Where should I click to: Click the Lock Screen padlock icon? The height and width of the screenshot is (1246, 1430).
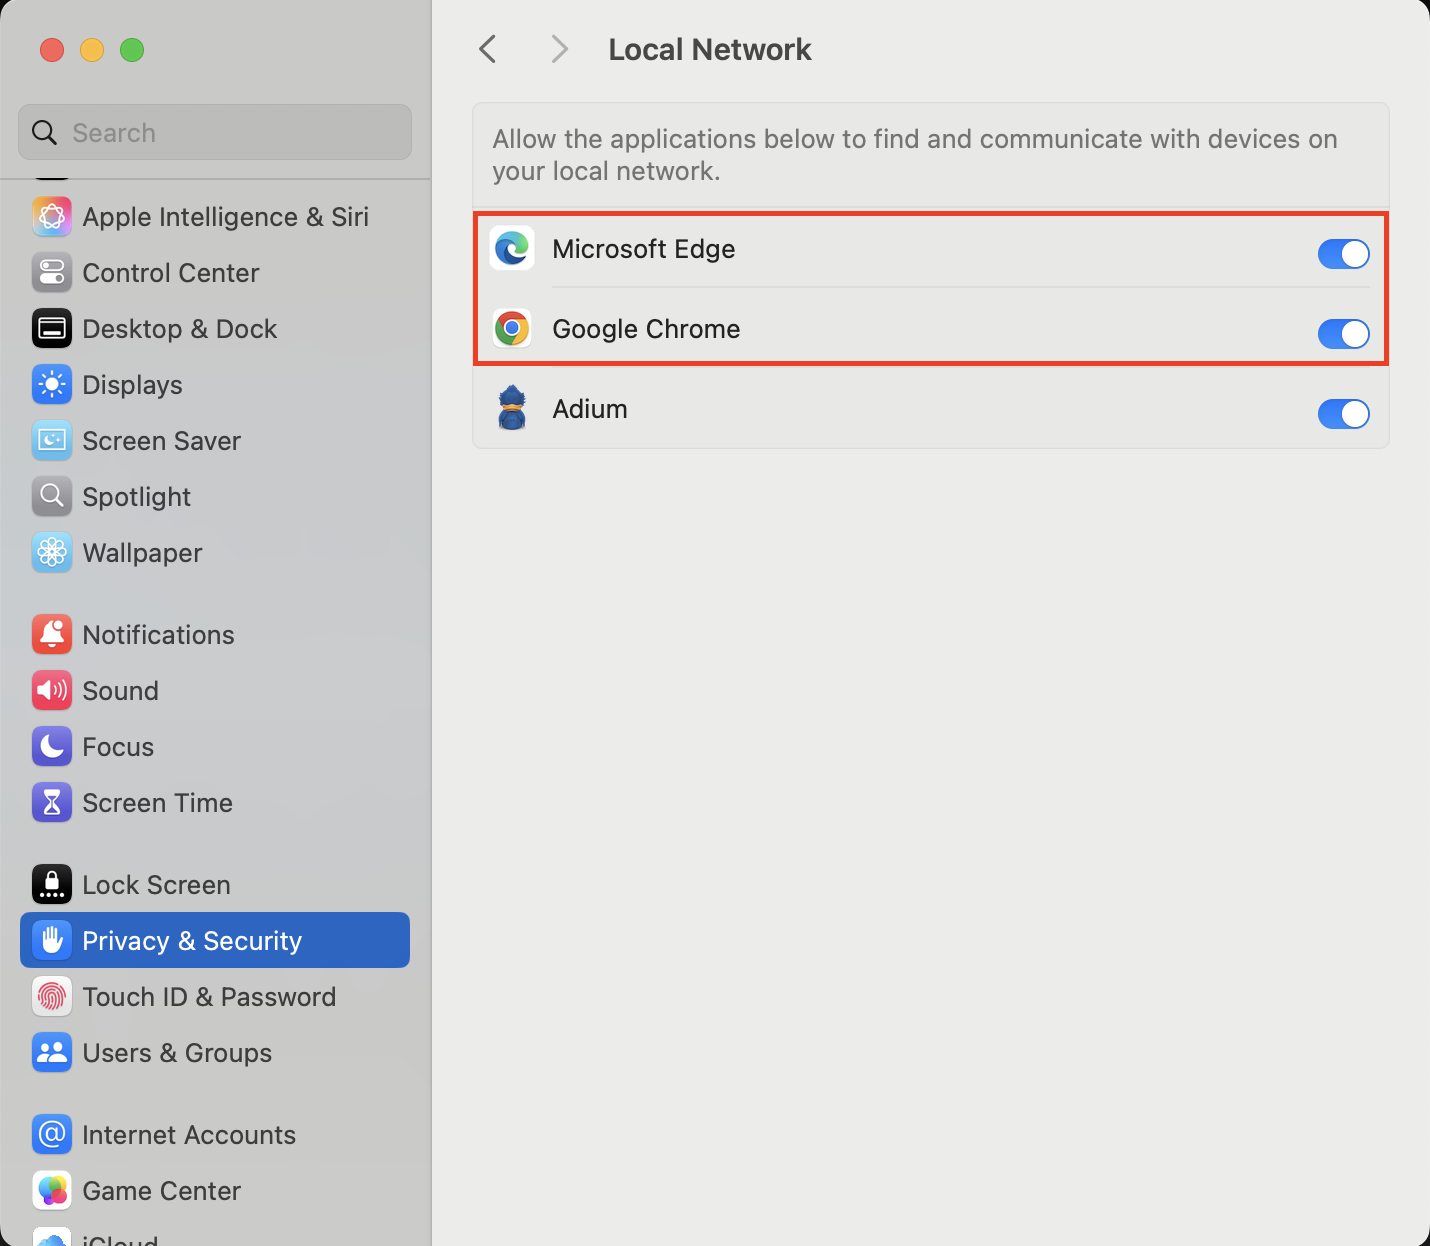[52, 885]
